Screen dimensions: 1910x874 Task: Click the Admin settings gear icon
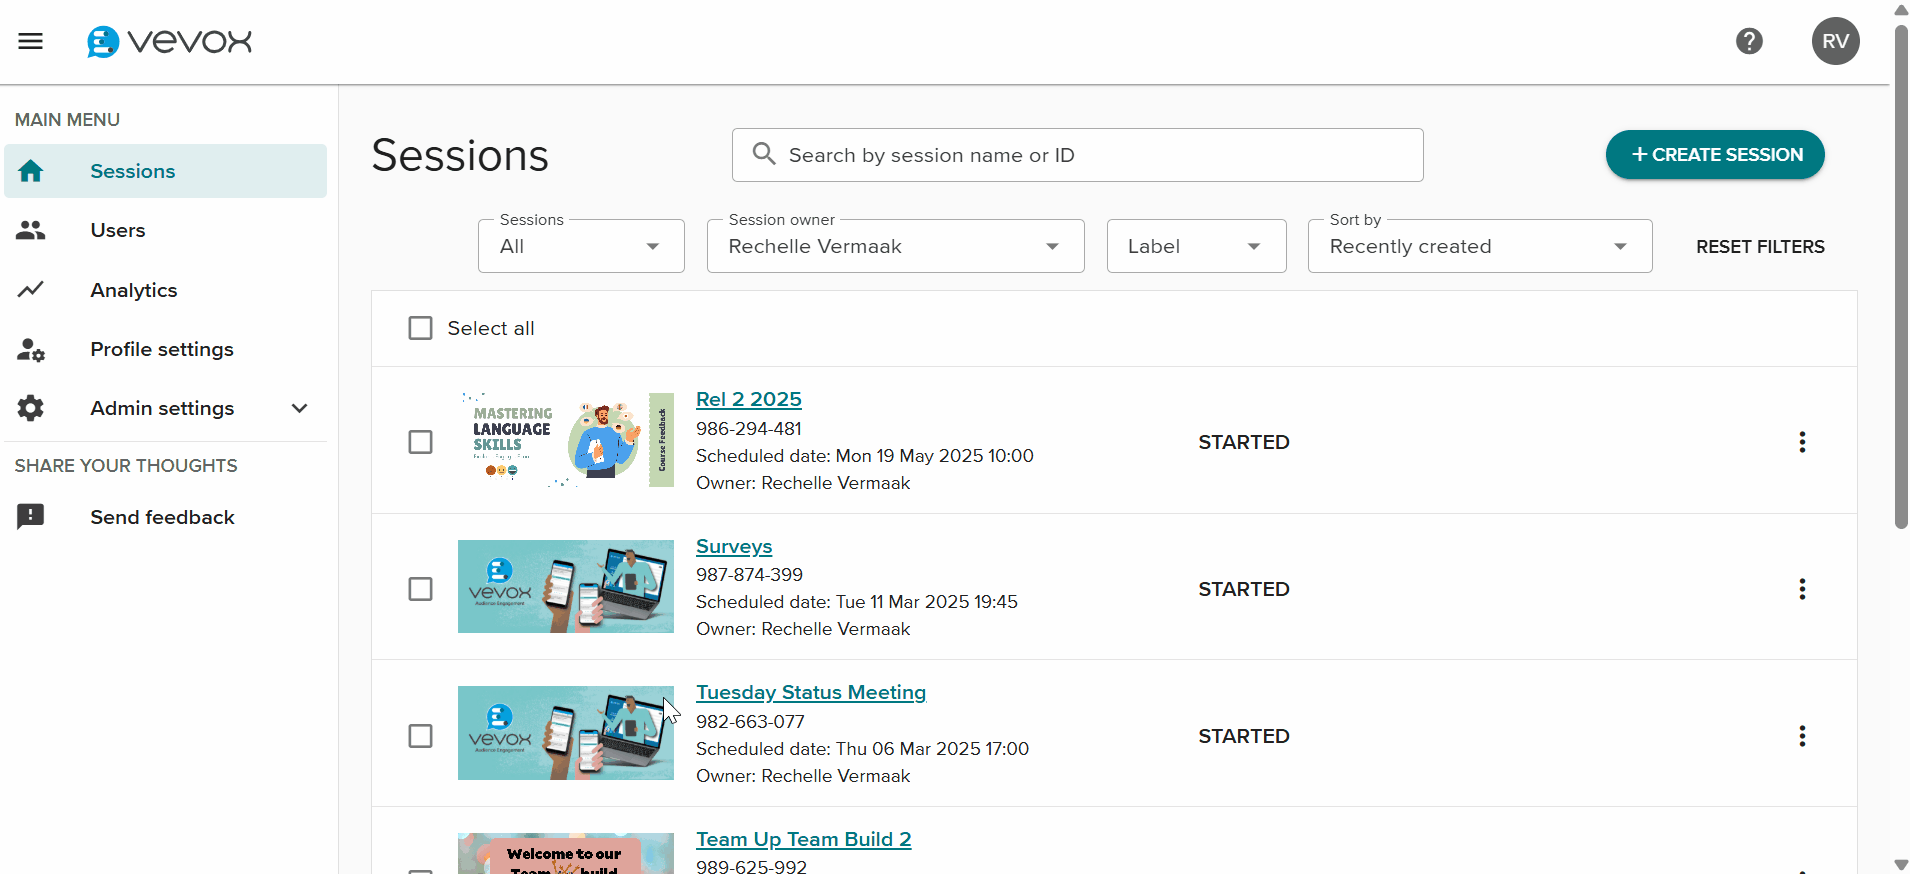tap(31, 408)
